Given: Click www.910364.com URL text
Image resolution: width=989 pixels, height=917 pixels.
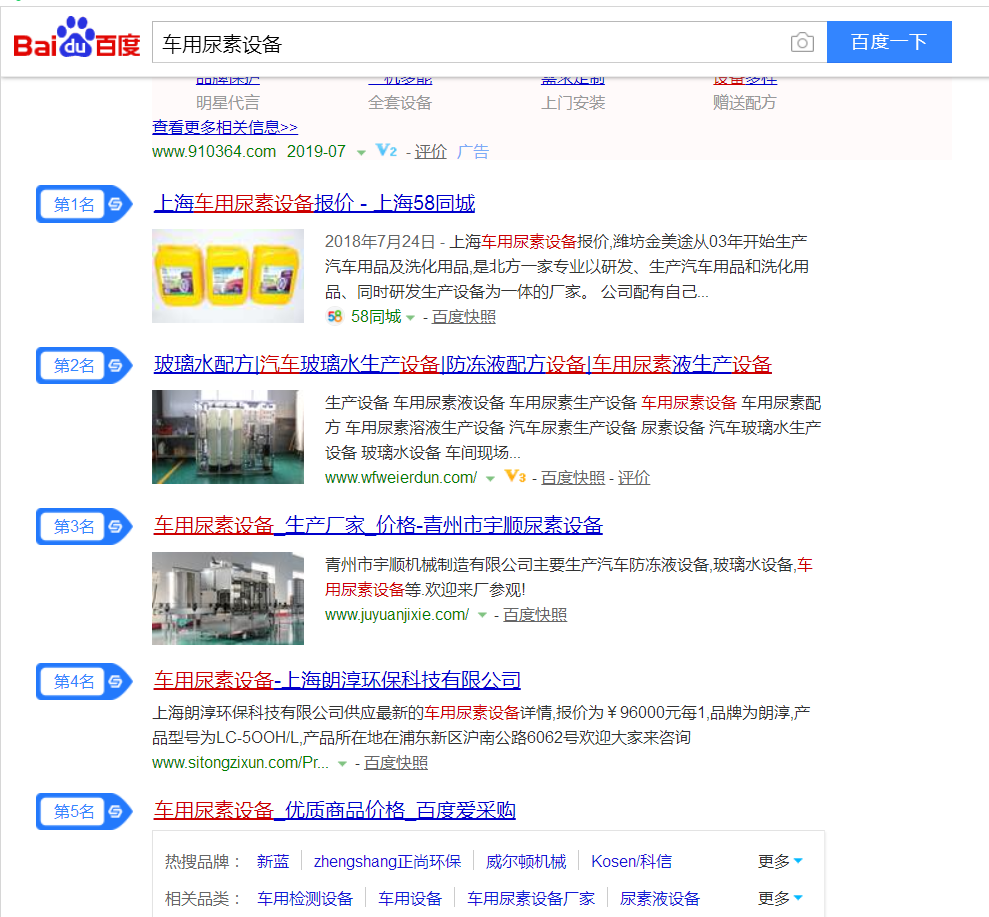Looking at the screenshot, I should (x=214, y=151).
